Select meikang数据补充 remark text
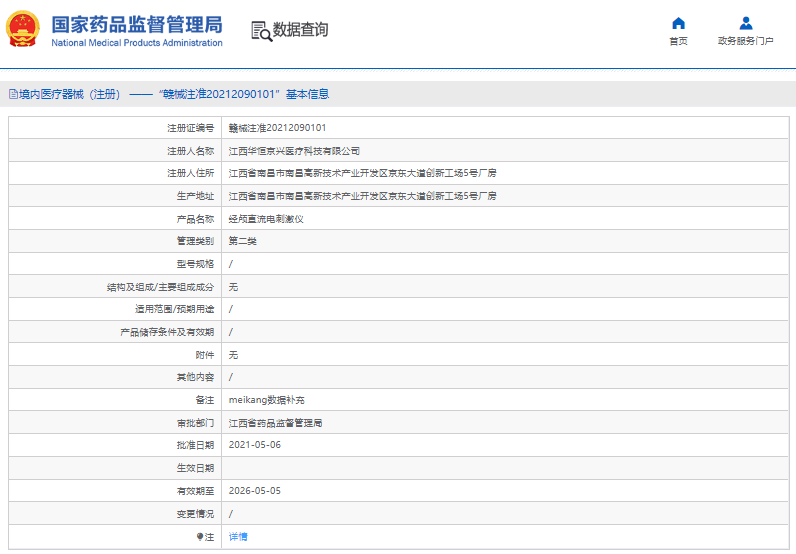The width and height of the screenshot is (796, 554). point(267,400)
